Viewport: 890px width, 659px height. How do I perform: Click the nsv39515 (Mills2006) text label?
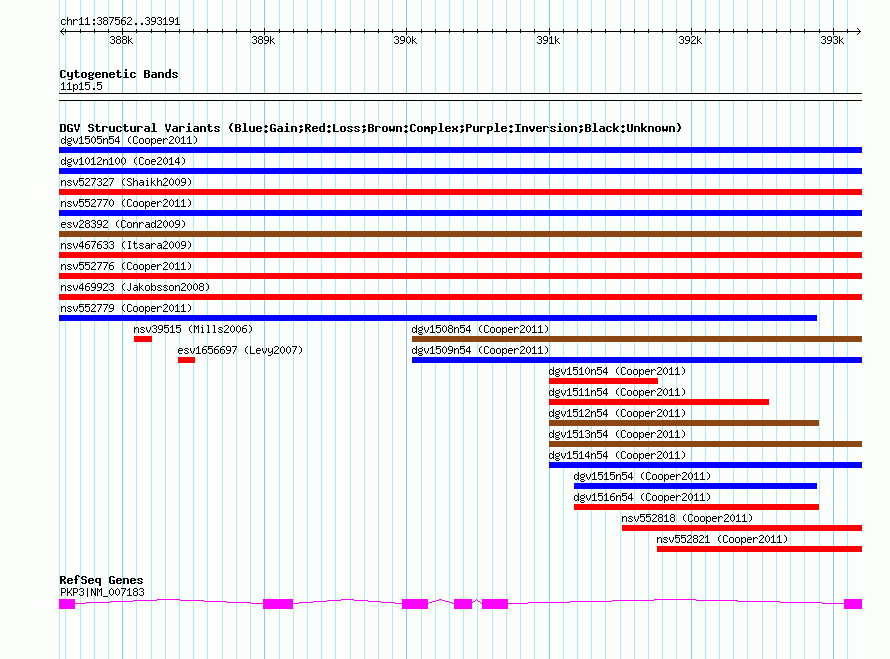click(193, 329)
